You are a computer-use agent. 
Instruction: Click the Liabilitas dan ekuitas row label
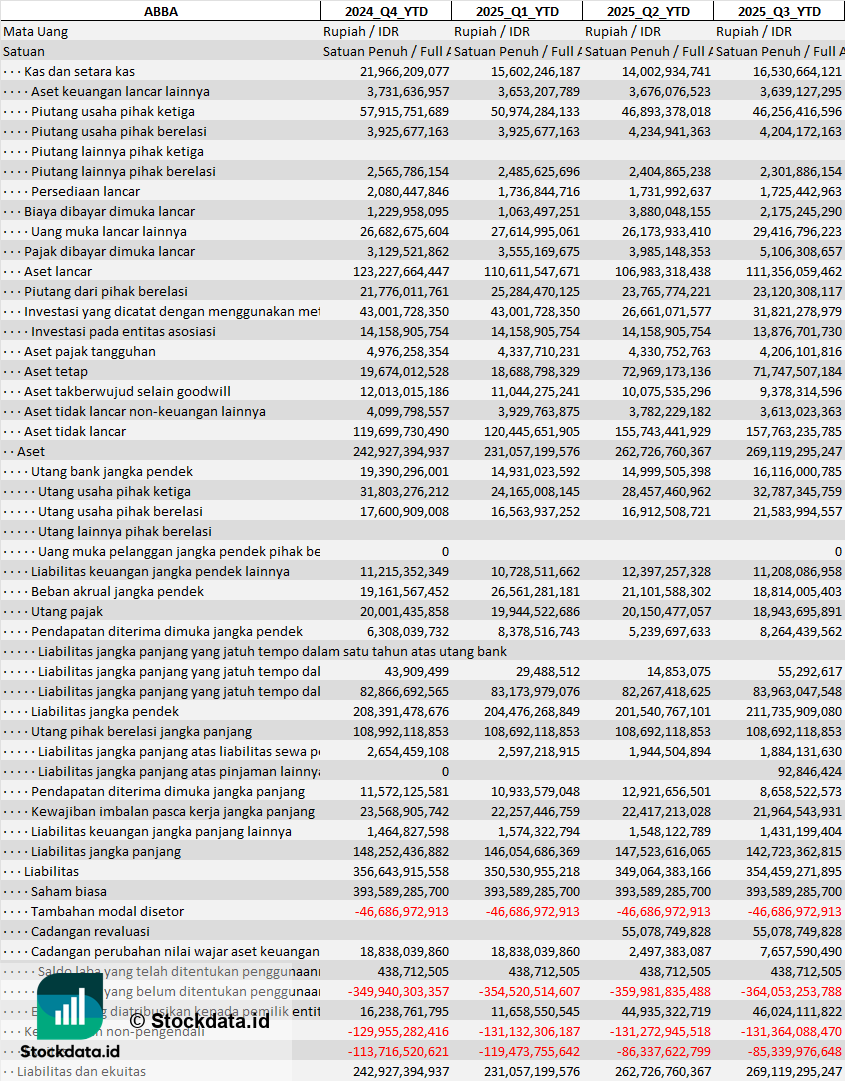81,1071
